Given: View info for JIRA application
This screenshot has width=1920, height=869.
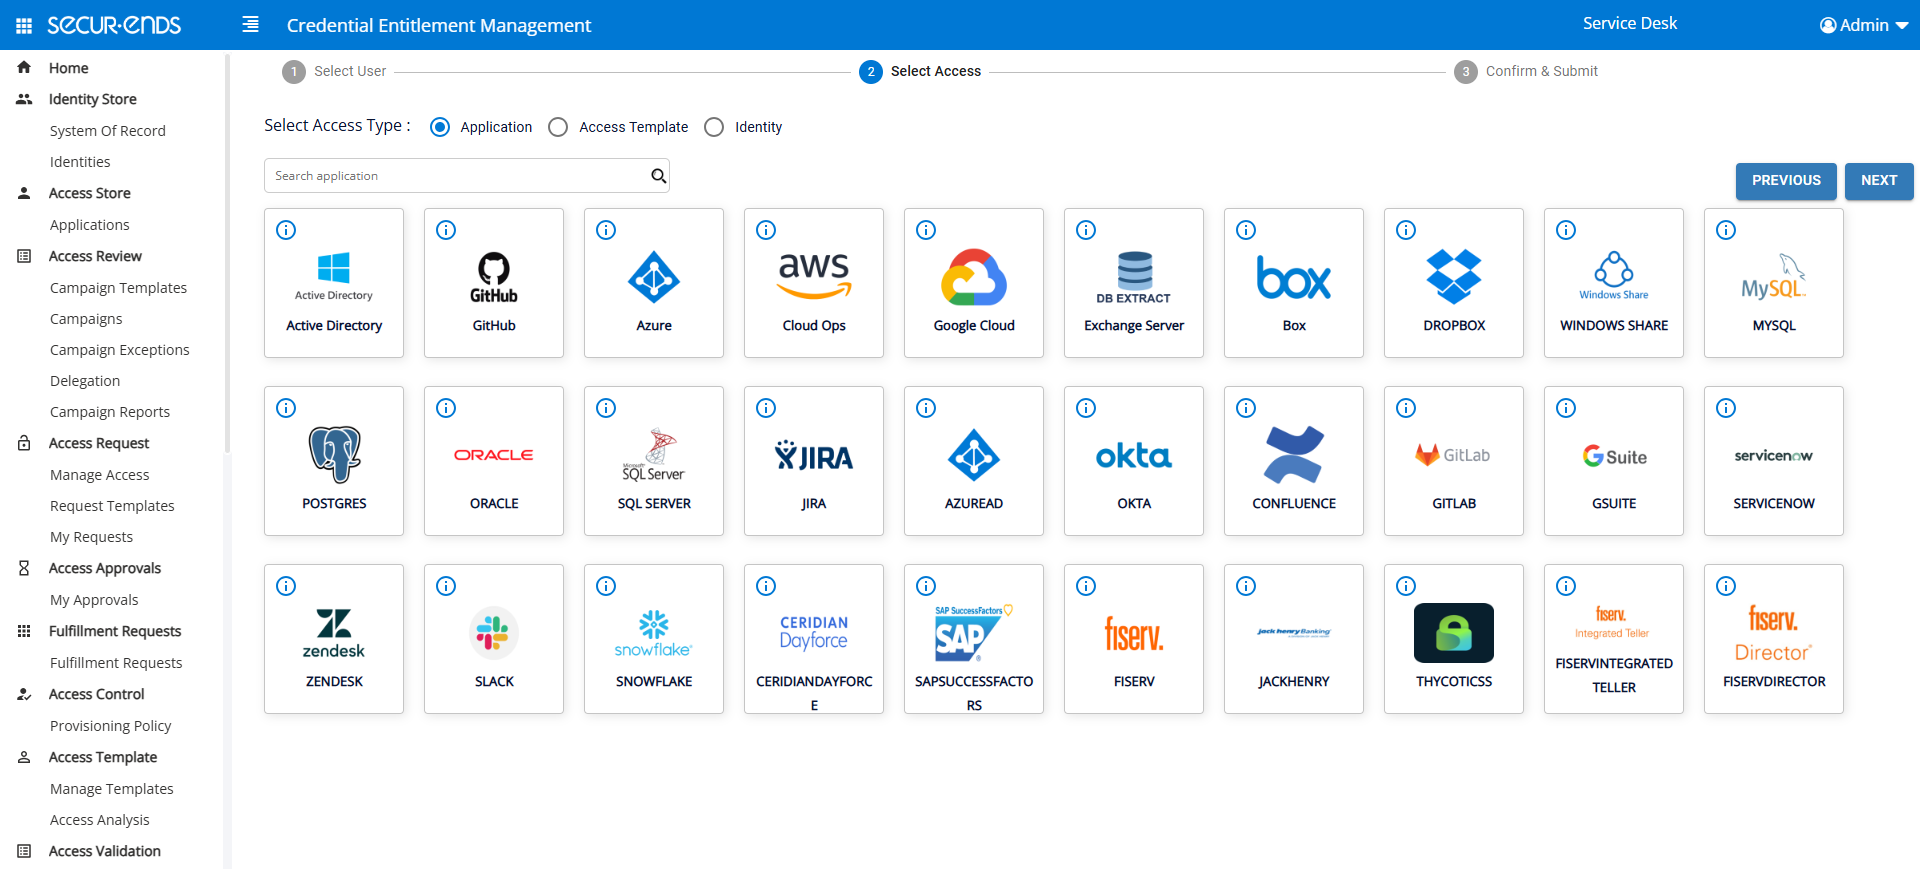Looking at the screenshot, I should click(x=766, y=408).
